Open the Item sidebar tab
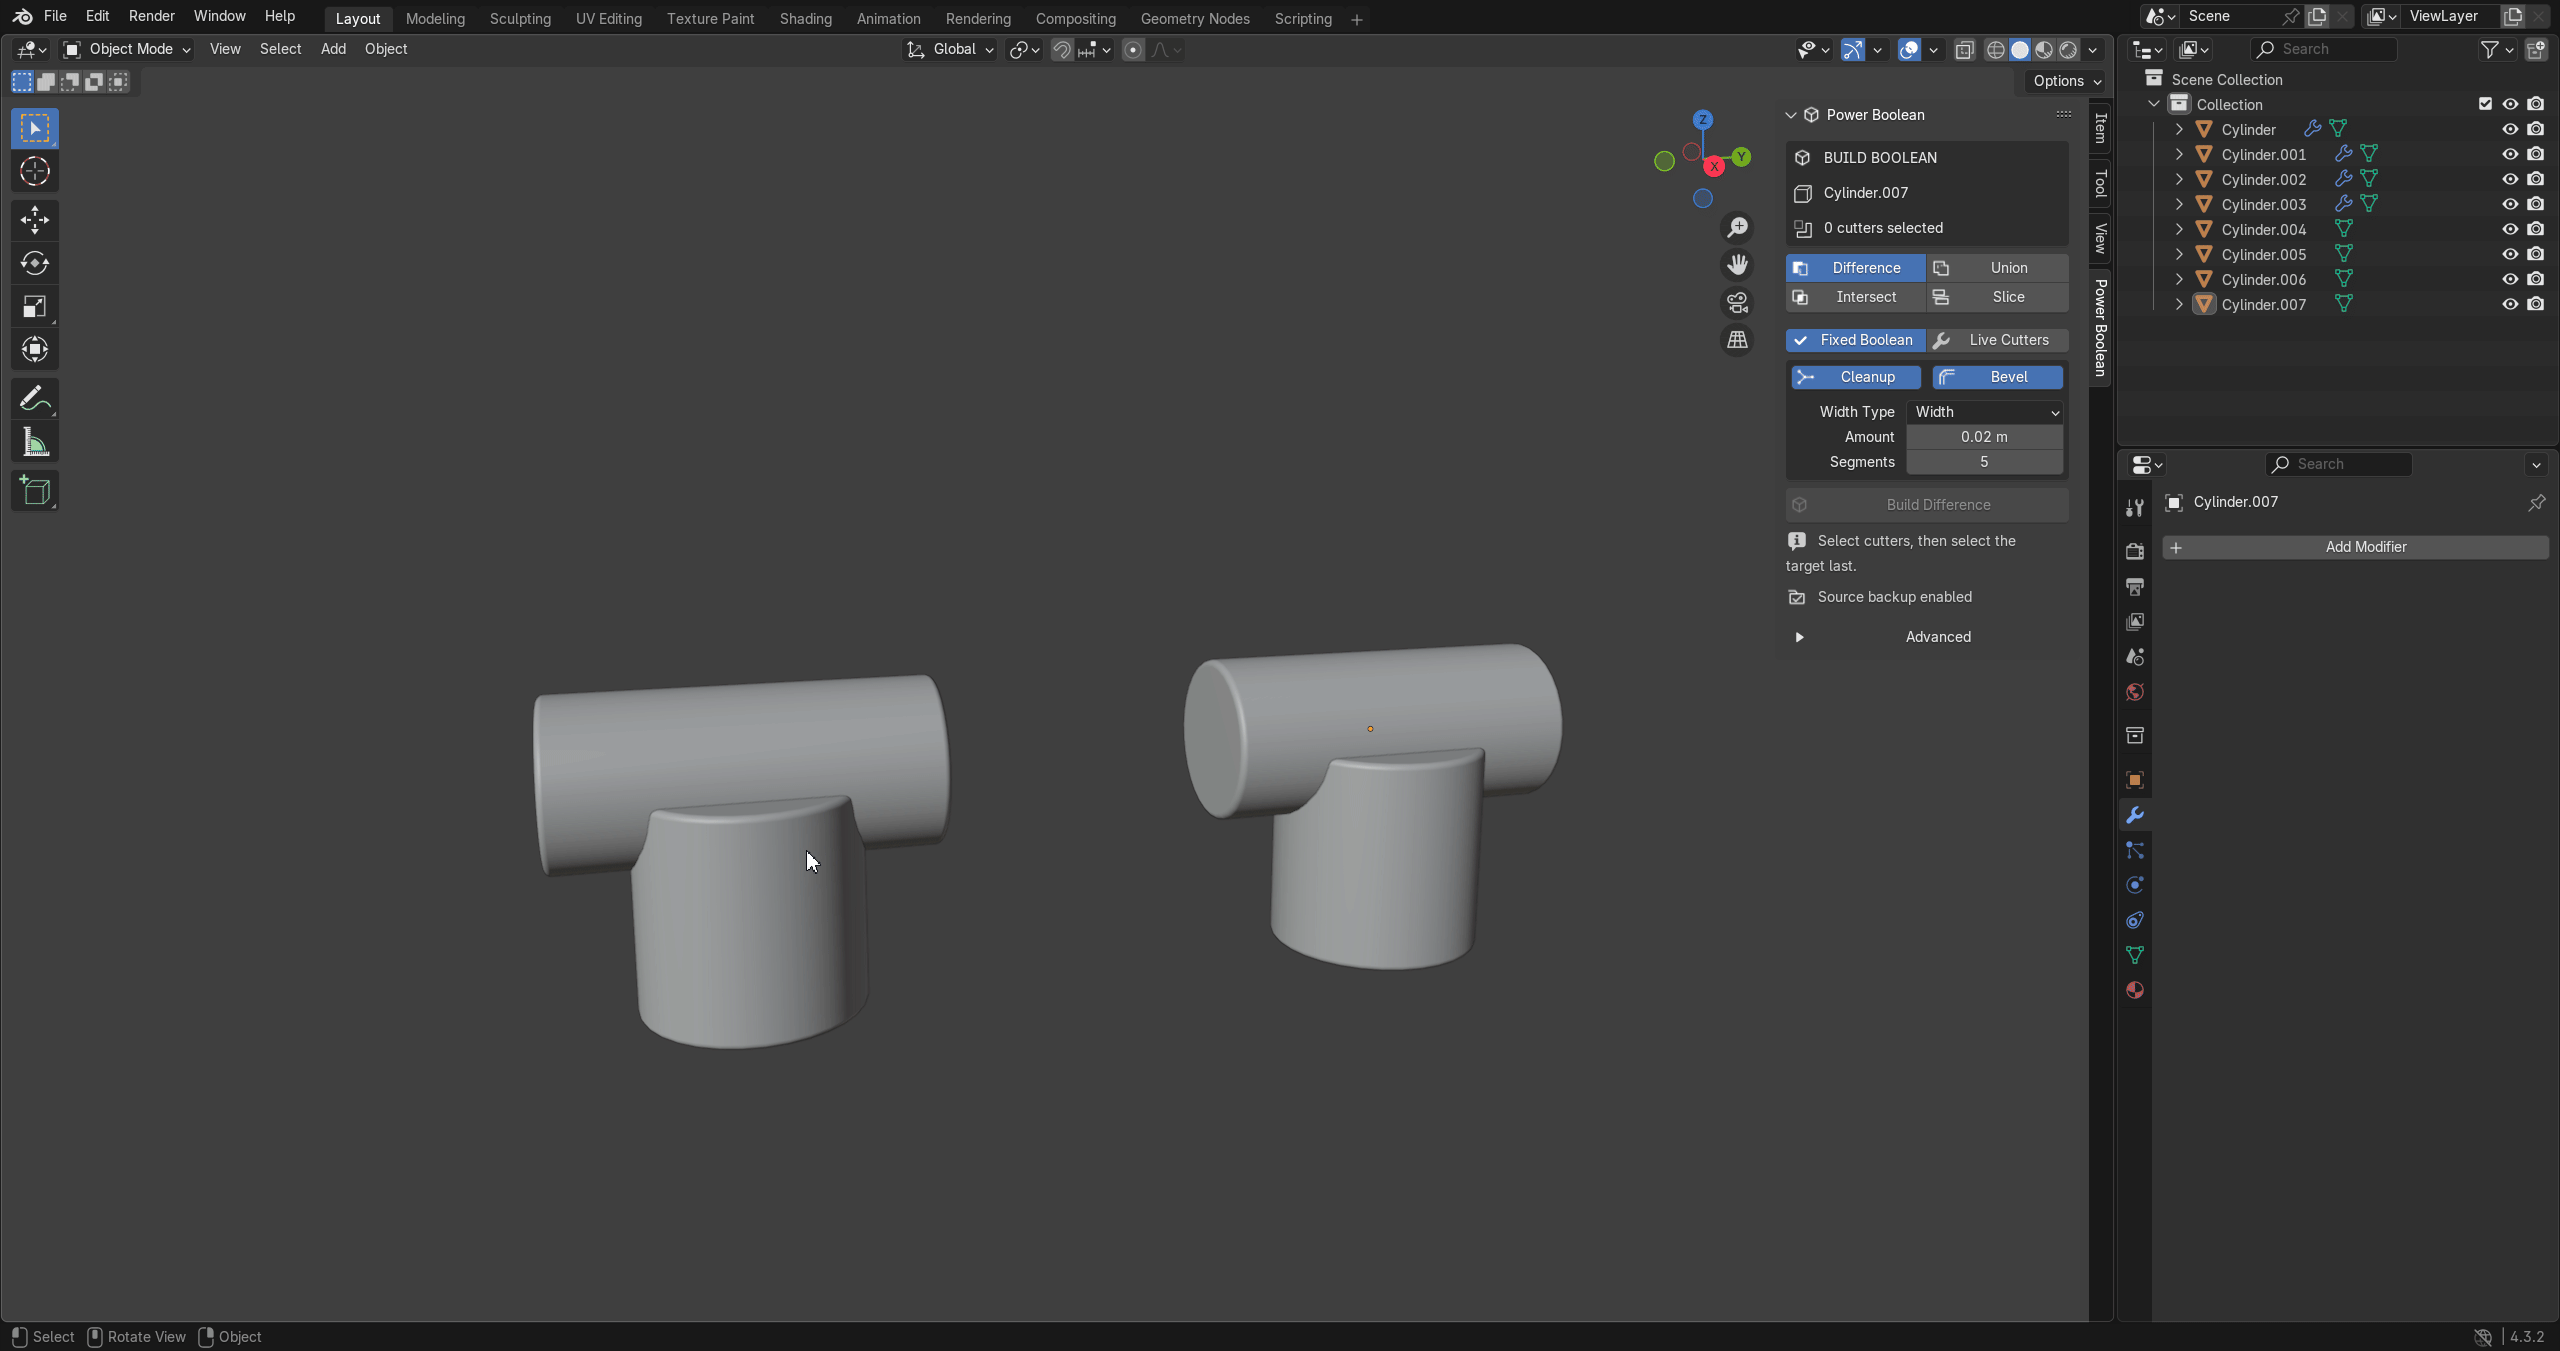The height and width of the screenshot is (1351, 2560). point(2101,128)
